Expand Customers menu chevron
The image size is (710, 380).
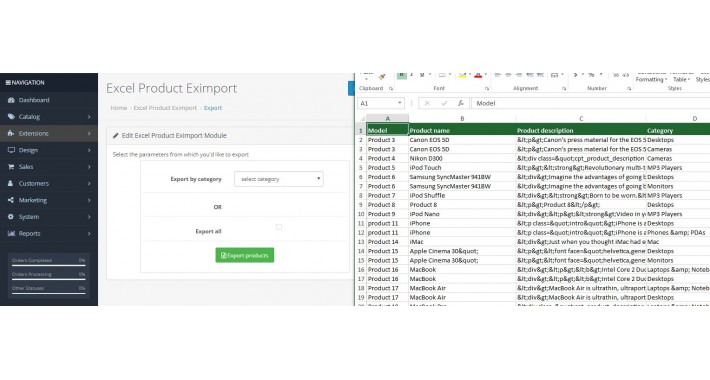coord(89,183)
